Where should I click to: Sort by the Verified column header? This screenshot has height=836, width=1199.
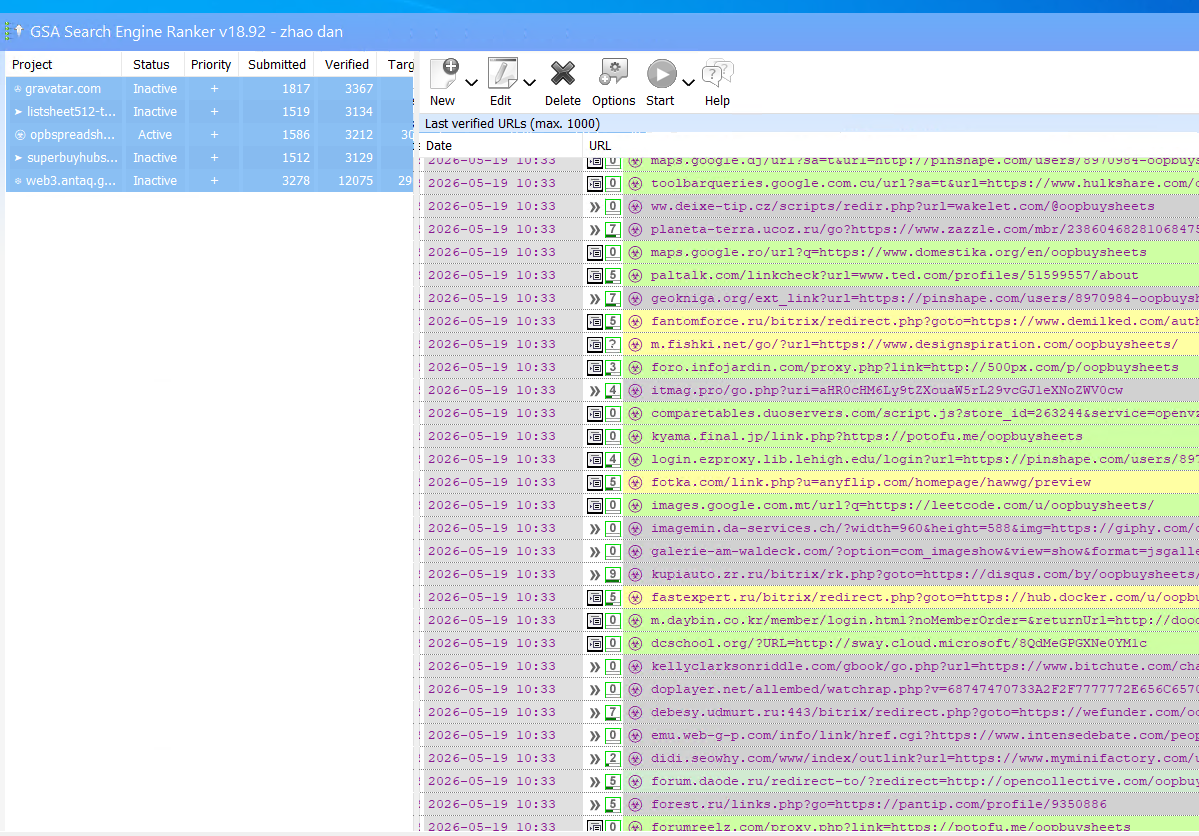(x=346, y=65)
